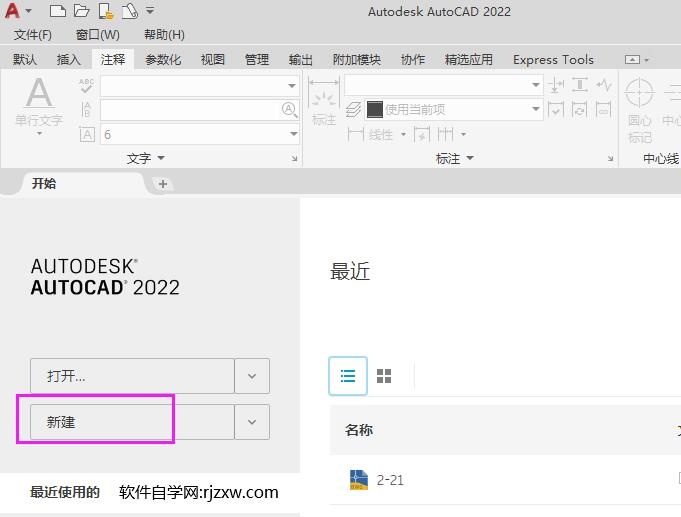
Task: Open the recent drawing 2-21
Action: [390, 480]
